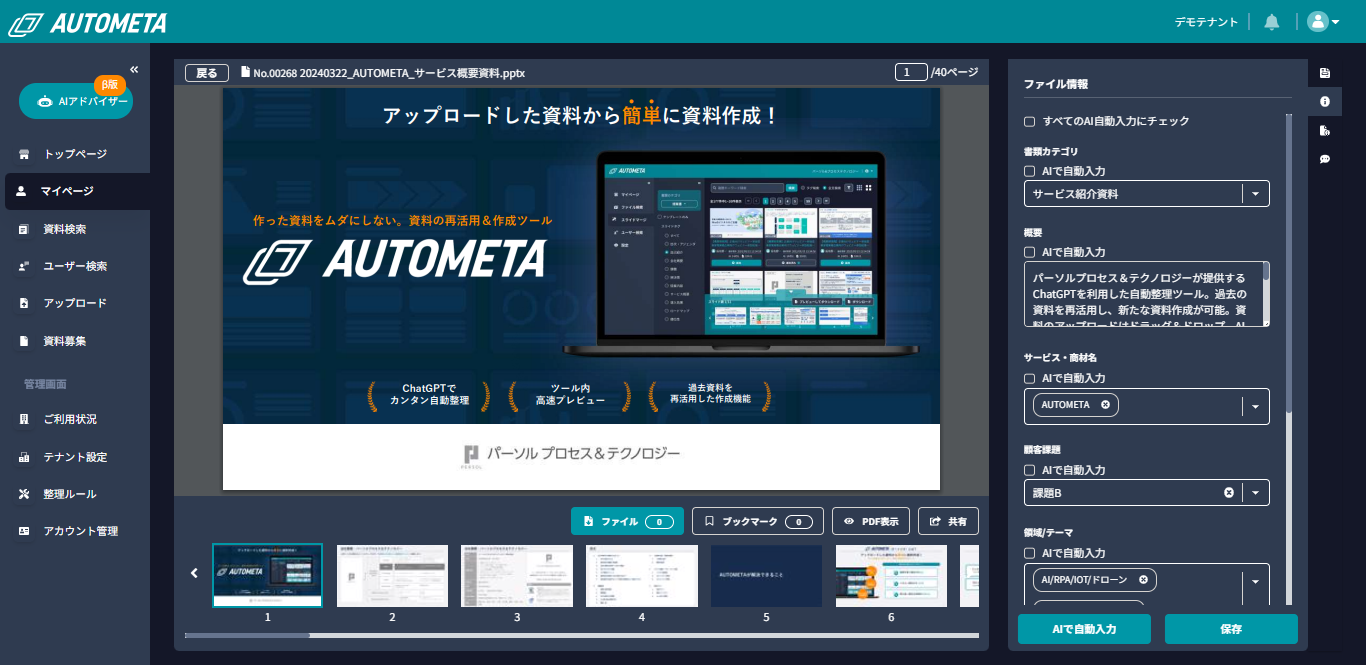Select slide thumbnail 2
The height and width of the screenshot is (665, 1366).
click(x=392, y=575)
